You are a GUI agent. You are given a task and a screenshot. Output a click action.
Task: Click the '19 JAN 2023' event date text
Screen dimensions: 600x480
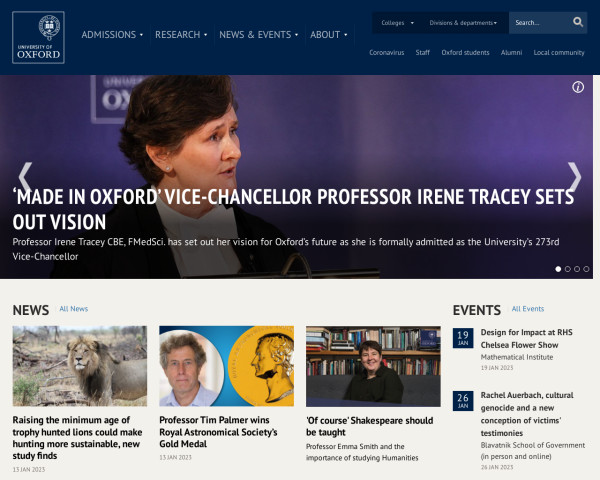(497, 368)
